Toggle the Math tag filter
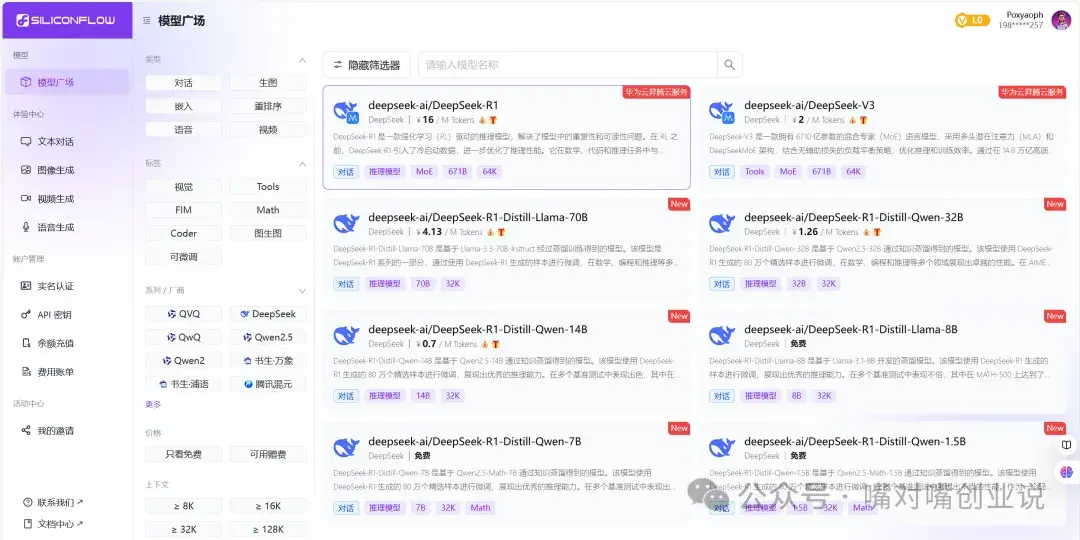The width and height of the screenshot is (1080, 540). (268, 210)
